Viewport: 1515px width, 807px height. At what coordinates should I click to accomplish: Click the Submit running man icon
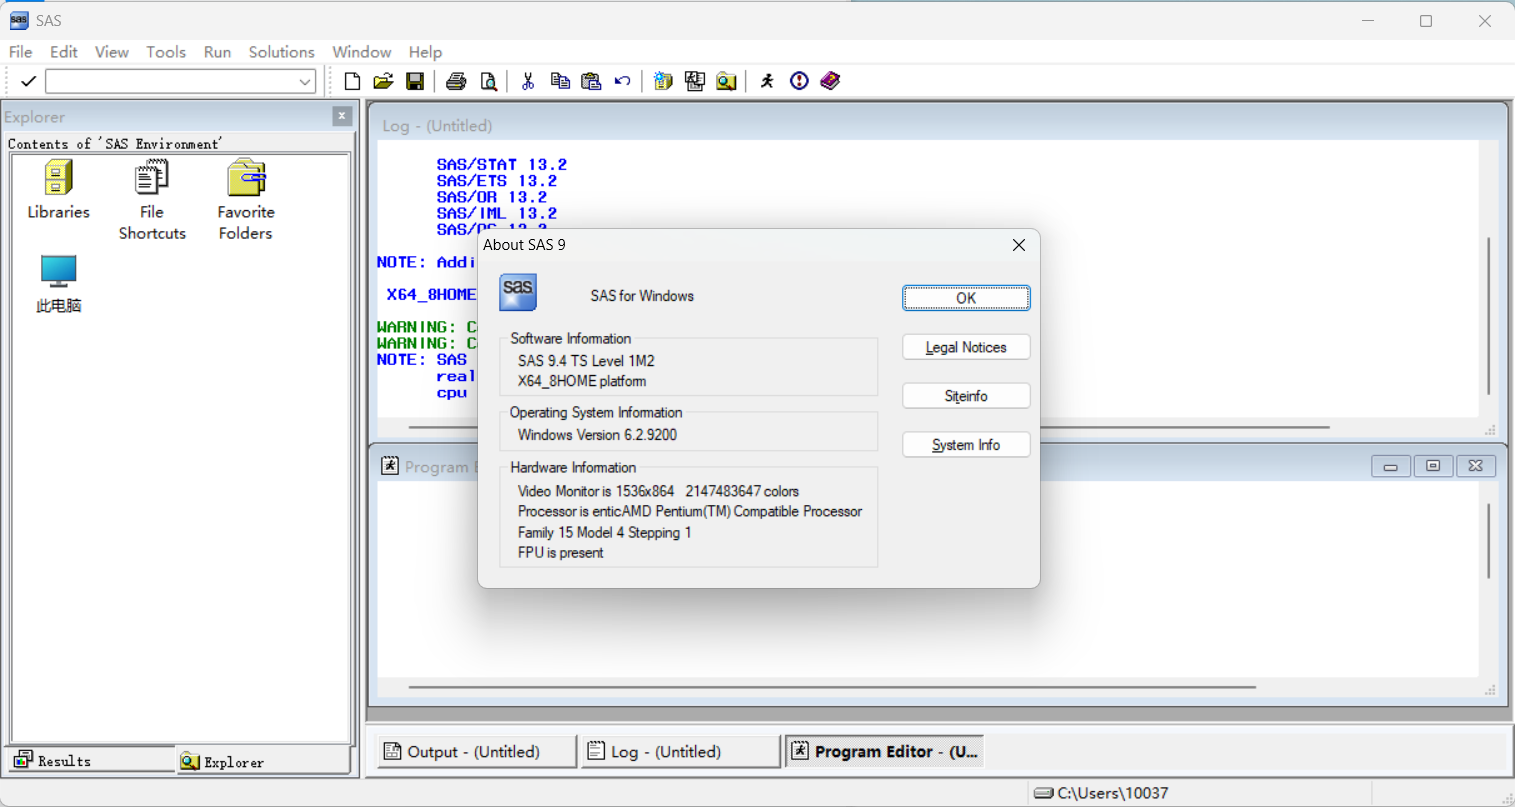767,81
